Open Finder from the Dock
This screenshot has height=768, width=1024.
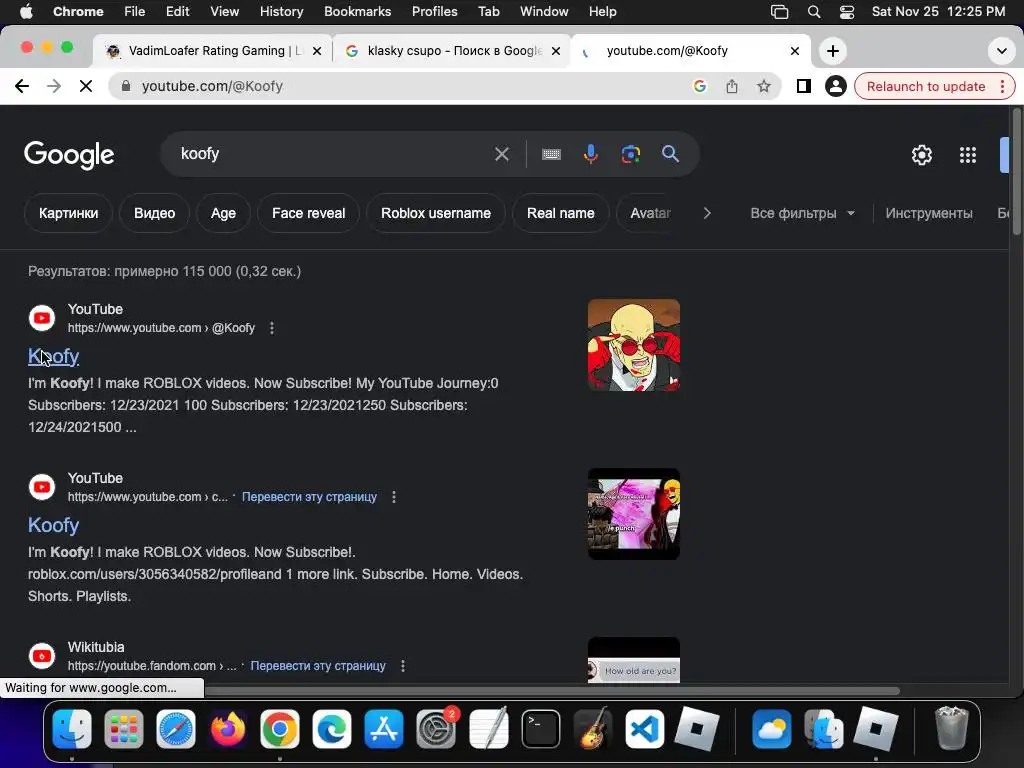pyautogui.click(x=72, y=729)
